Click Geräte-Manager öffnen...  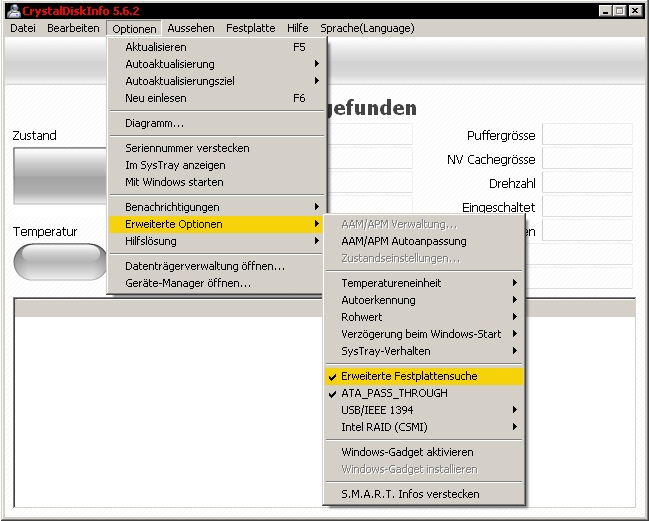[x=216, y=283]
